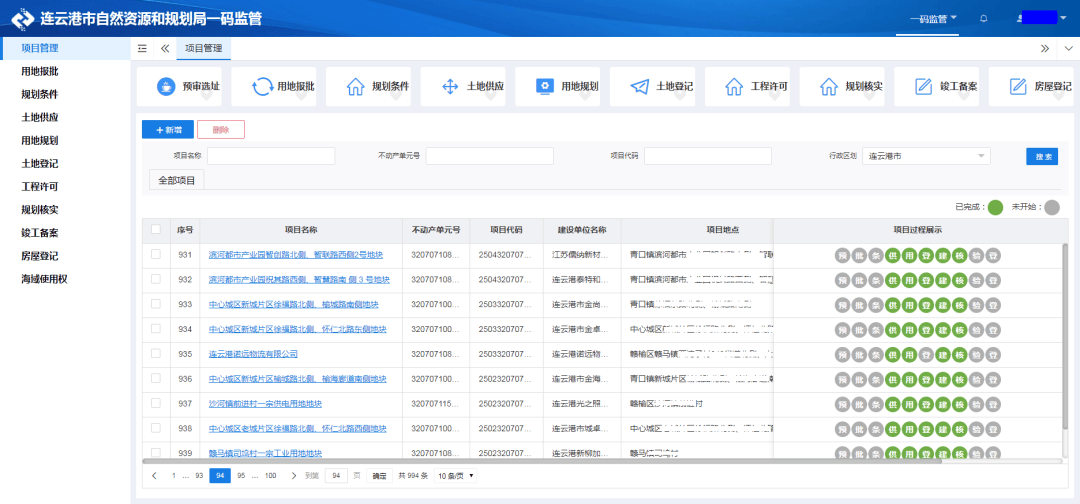
Task: Tick the checkbox for row 935
Action: (155, 353)
